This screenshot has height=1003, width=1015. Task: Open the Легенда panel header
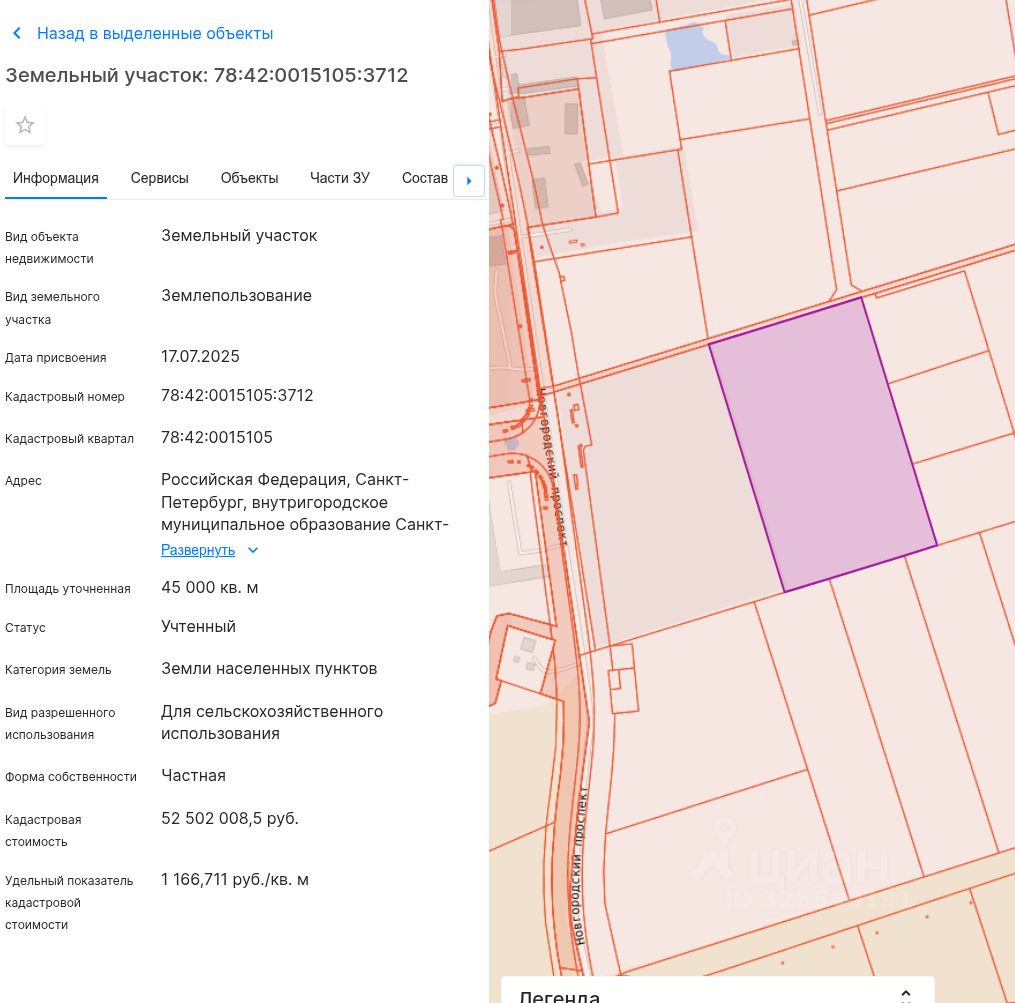click(560, 996)
